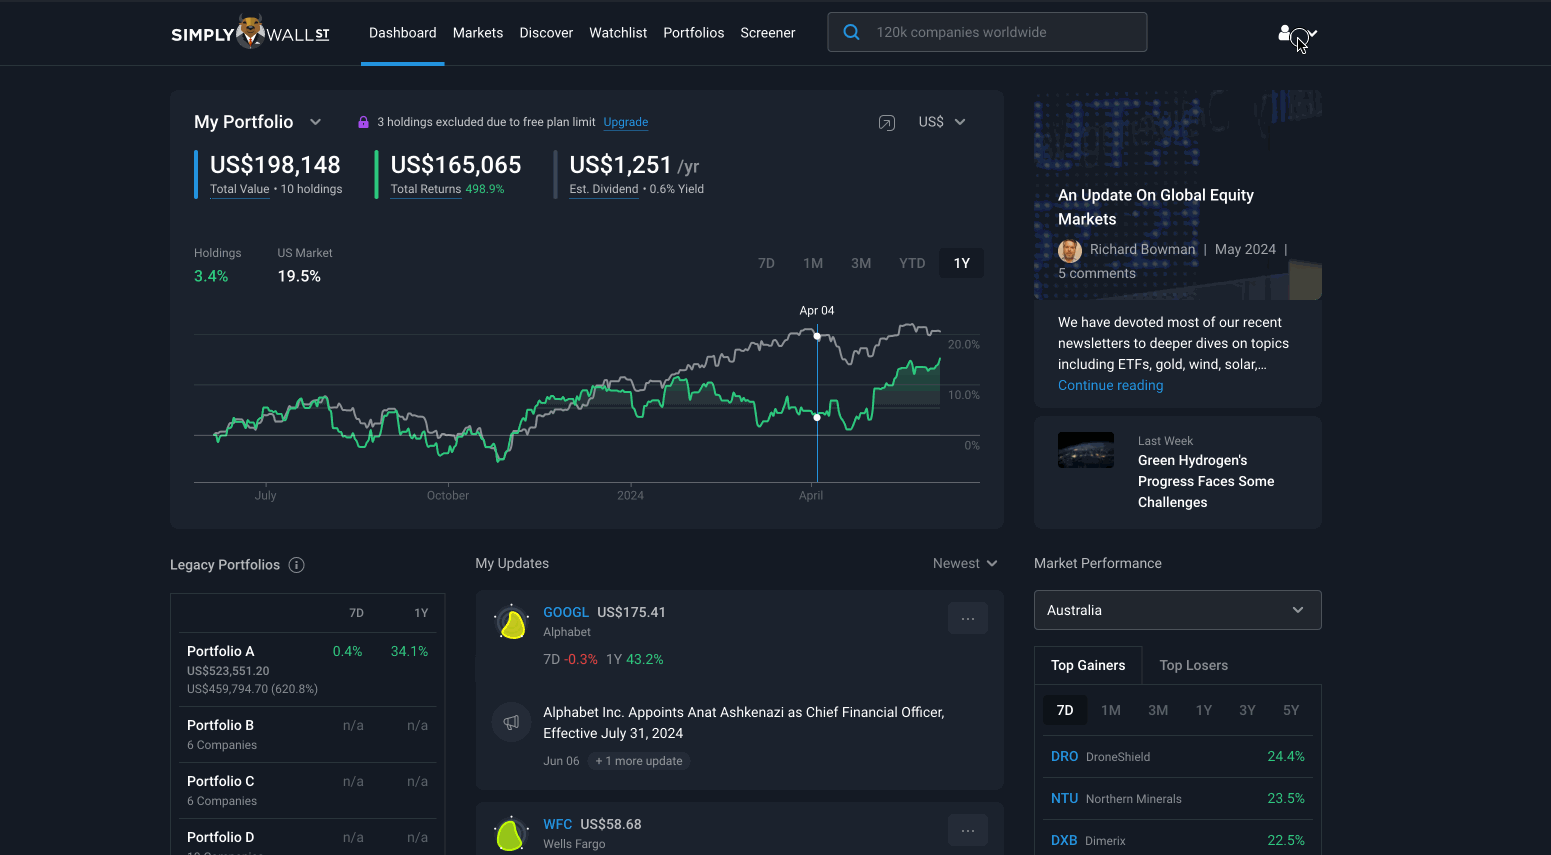Screen dimensions: 1551x855
Task: Select the 3M chart range
Action: tap(861, 263)
